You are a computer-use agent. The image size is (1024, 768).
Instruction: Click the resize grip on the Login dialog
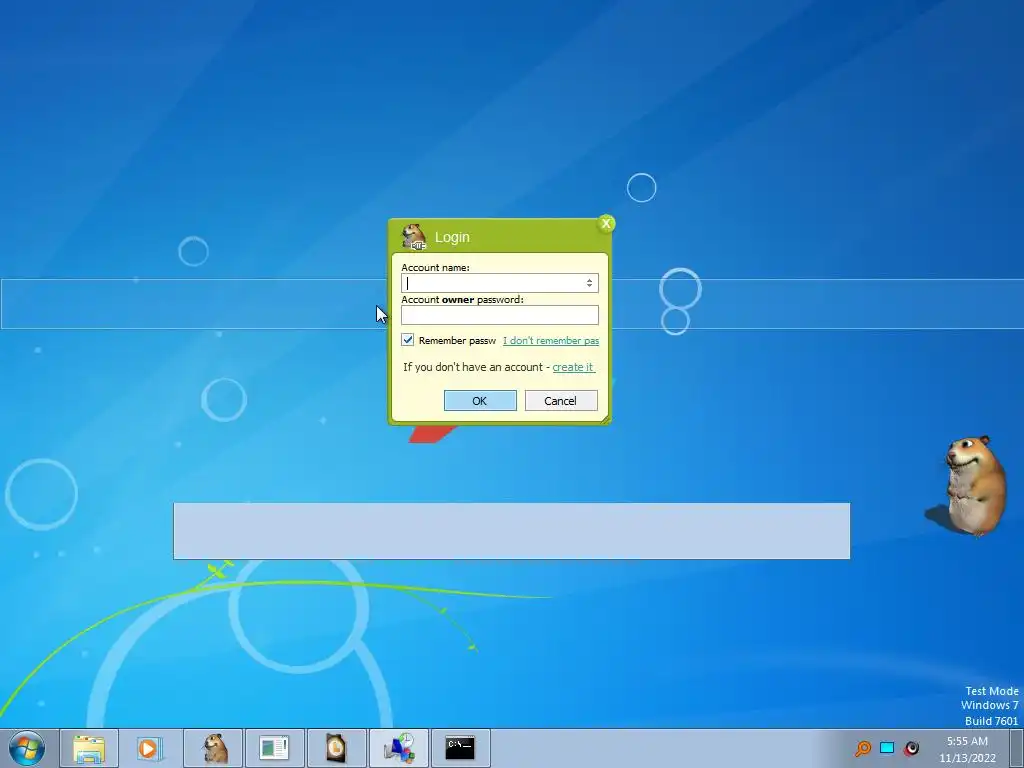[605, 419]
